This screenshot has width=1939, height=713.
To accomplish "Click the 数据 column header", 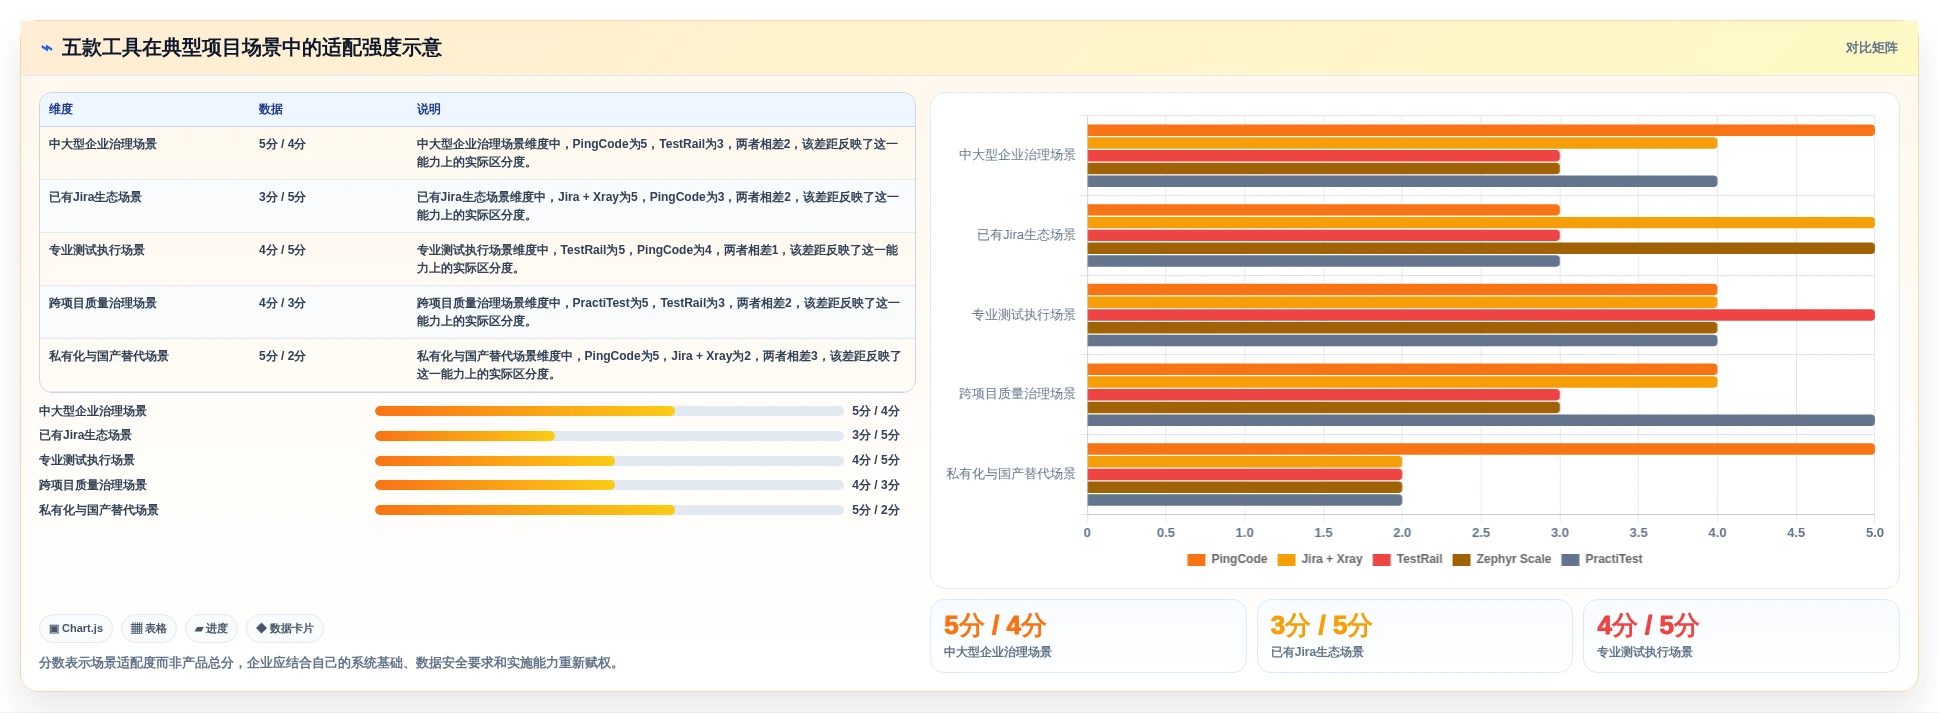I will [270, 109].
